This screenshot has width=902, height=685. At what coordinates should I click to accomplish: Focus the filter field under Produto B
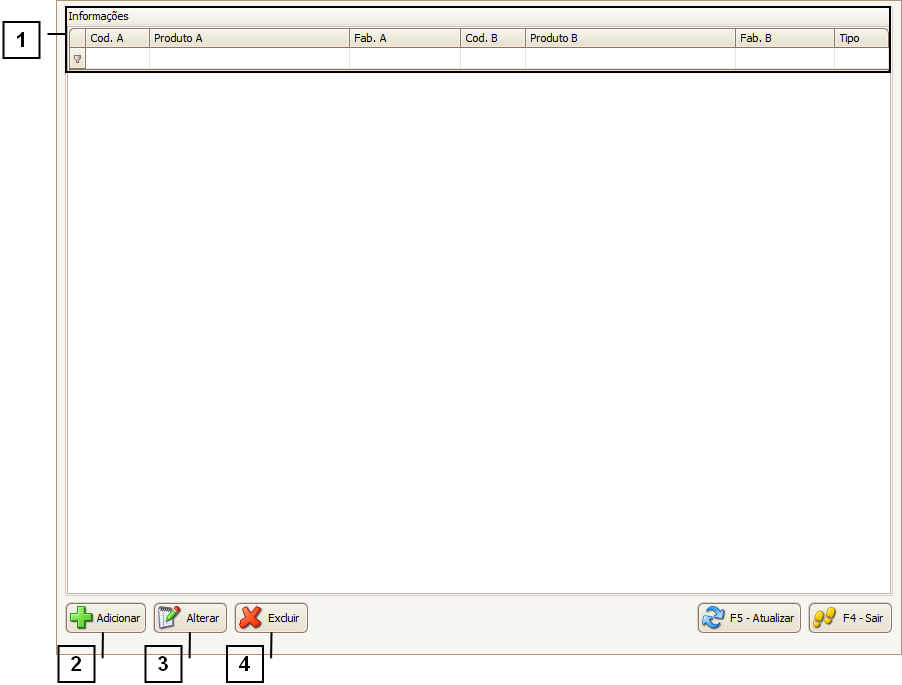[630, 59]
